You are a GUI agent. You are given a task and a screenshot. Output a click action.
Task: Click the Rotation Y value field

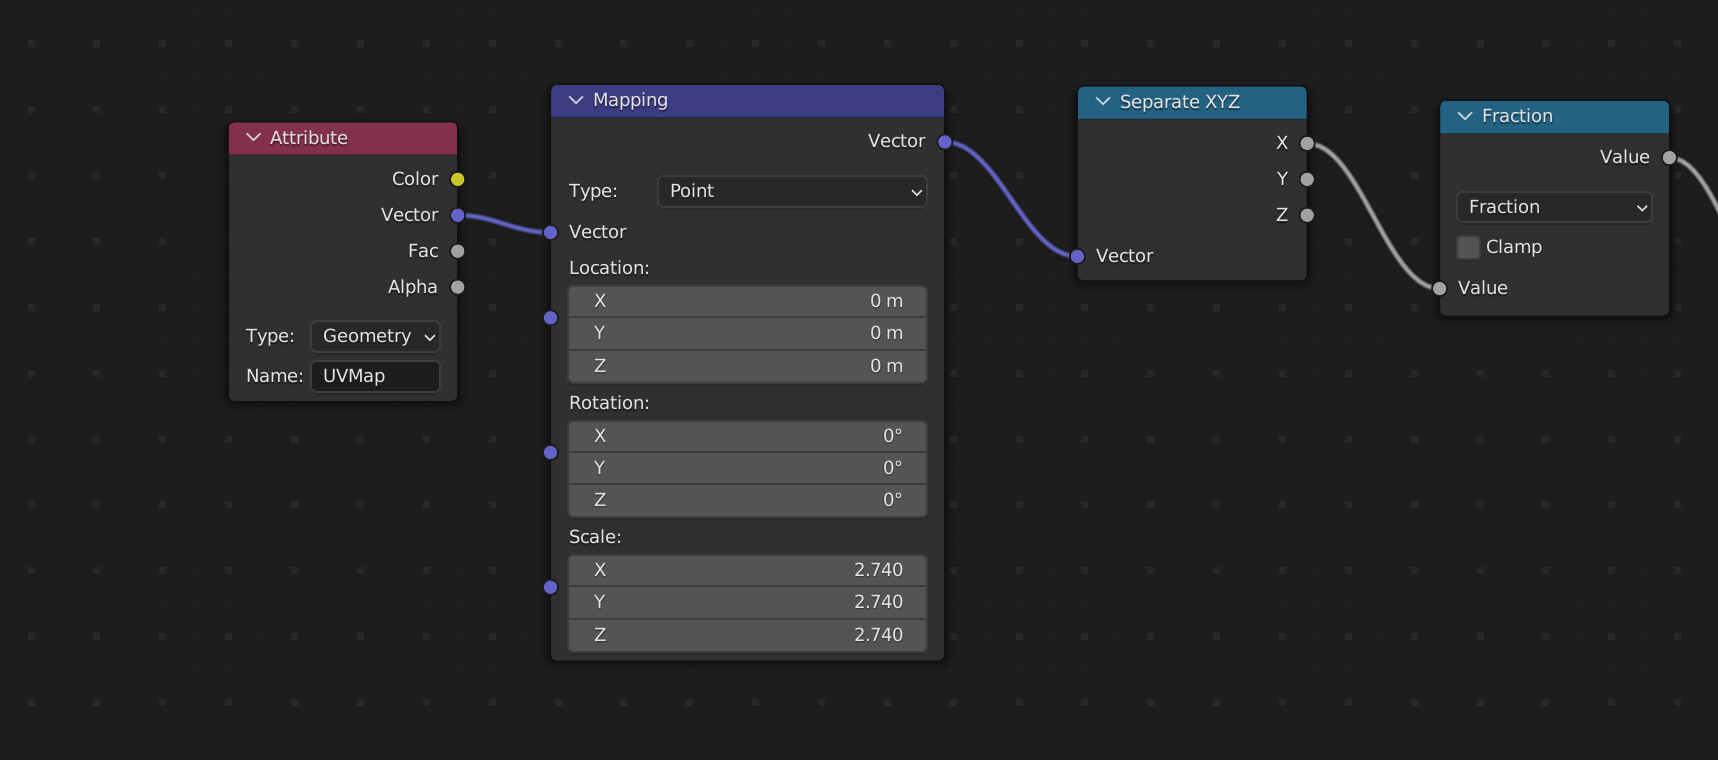[747, 468]
